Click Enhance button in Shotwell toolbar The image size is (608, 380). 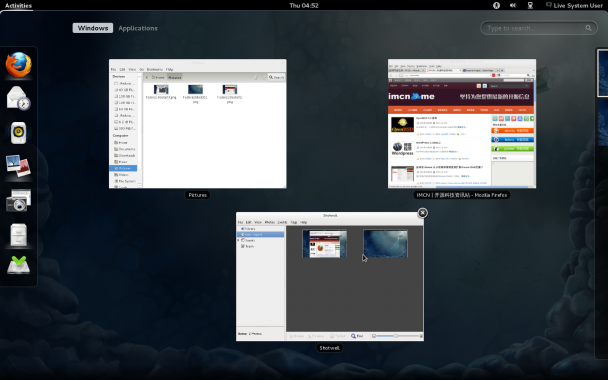(x=316, y=336)
